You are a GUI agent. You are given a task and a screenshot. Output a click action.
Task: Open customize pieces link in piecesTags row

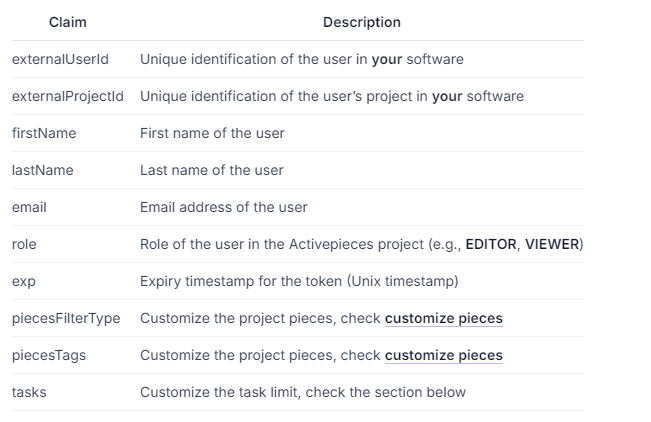click(443, 355)
